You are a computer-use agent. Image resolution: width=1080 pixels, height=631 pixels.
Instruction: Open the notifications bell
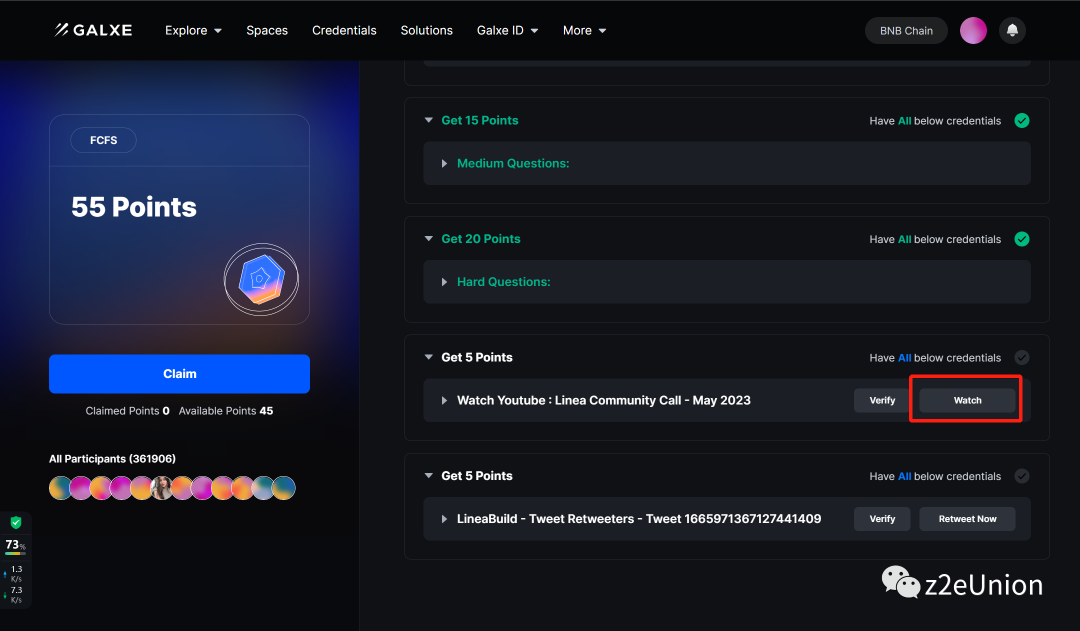tap(1012, 30)
